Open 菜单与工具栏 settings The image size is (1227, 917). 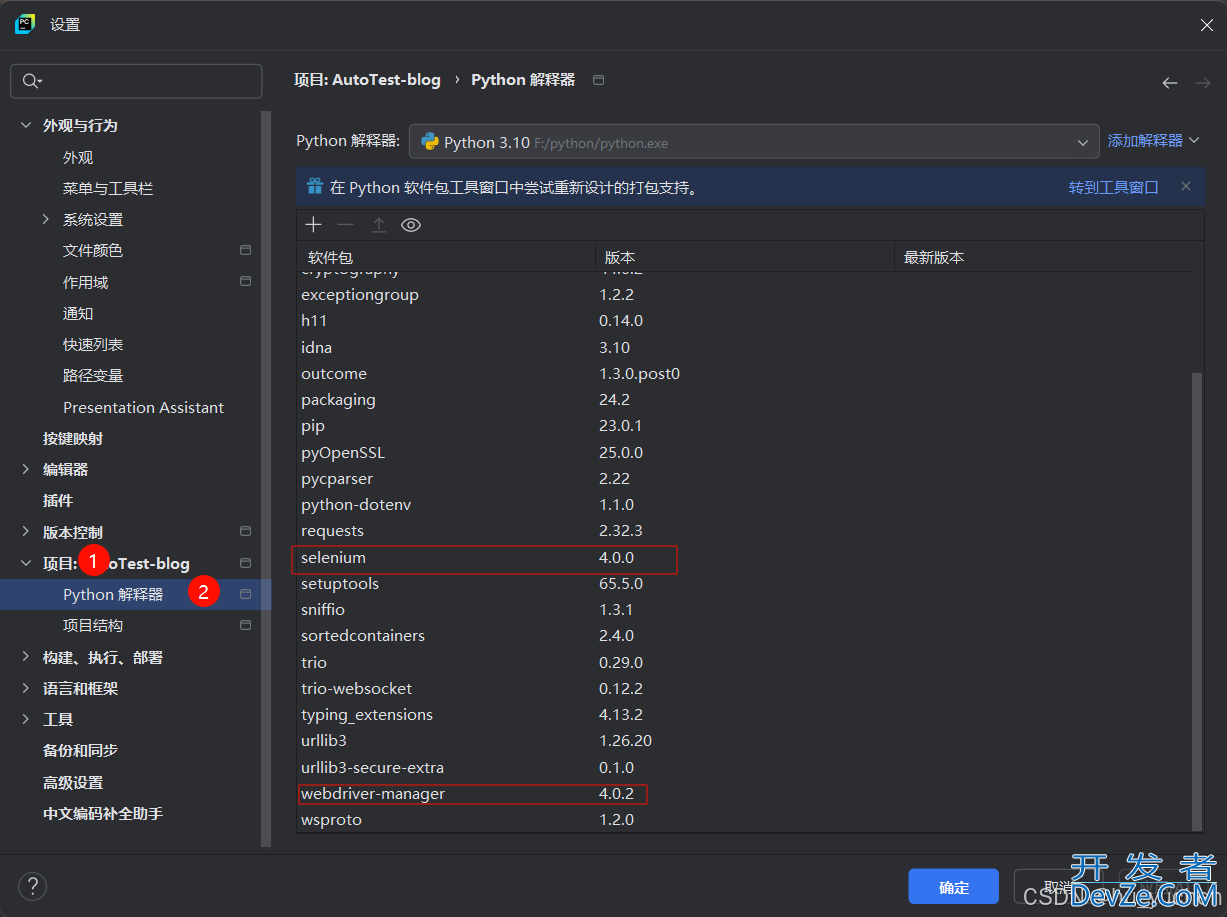tap(108, 188)
